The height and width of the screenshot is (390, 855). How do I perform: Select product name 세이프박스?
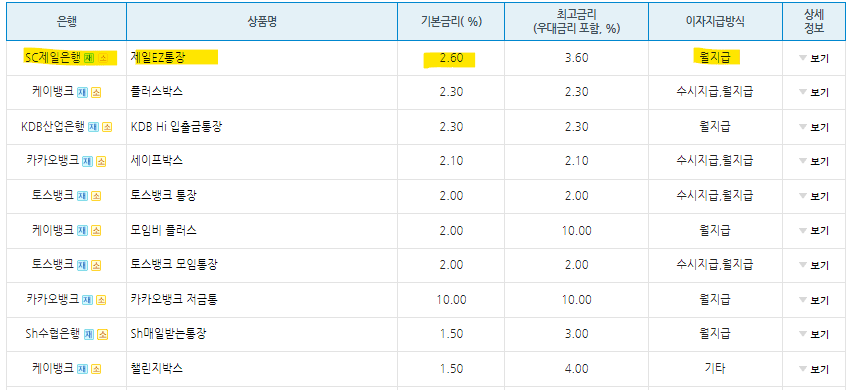click(x=157, y=161)
